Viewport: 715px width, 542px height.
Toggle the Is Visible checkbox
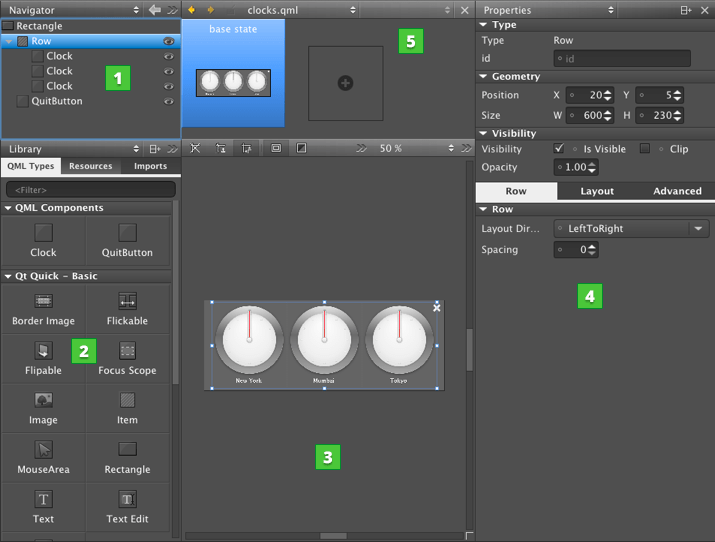pyautogui.click(x=559, y=148)
